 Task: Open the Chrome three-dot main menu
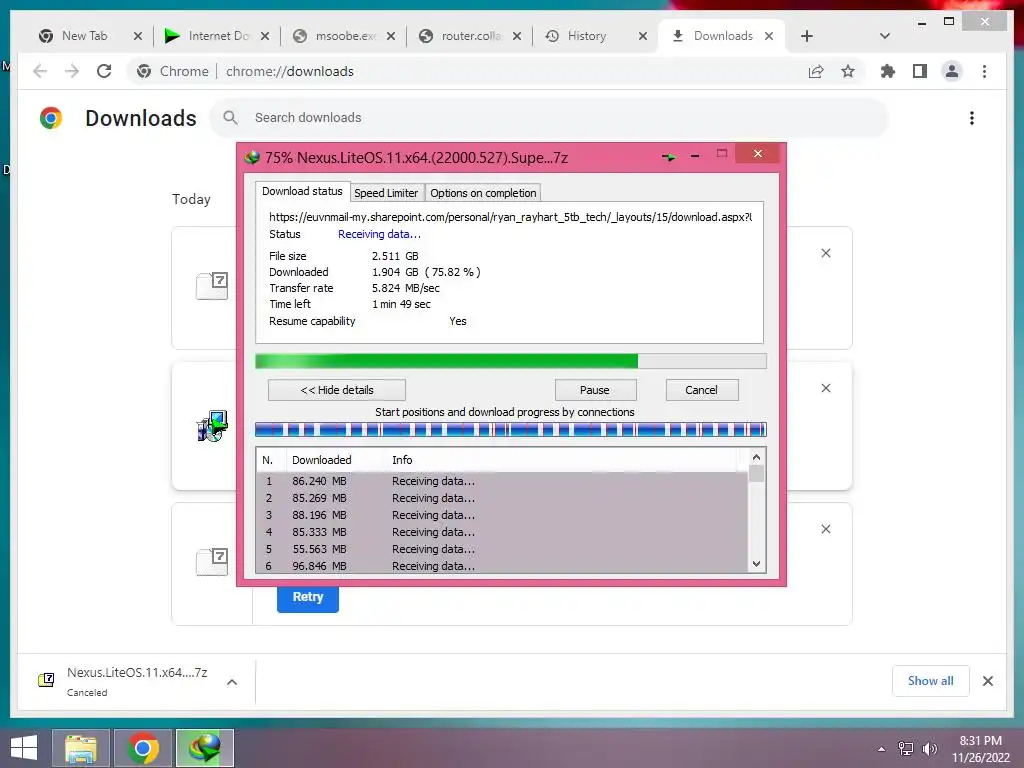coord(984,71)
